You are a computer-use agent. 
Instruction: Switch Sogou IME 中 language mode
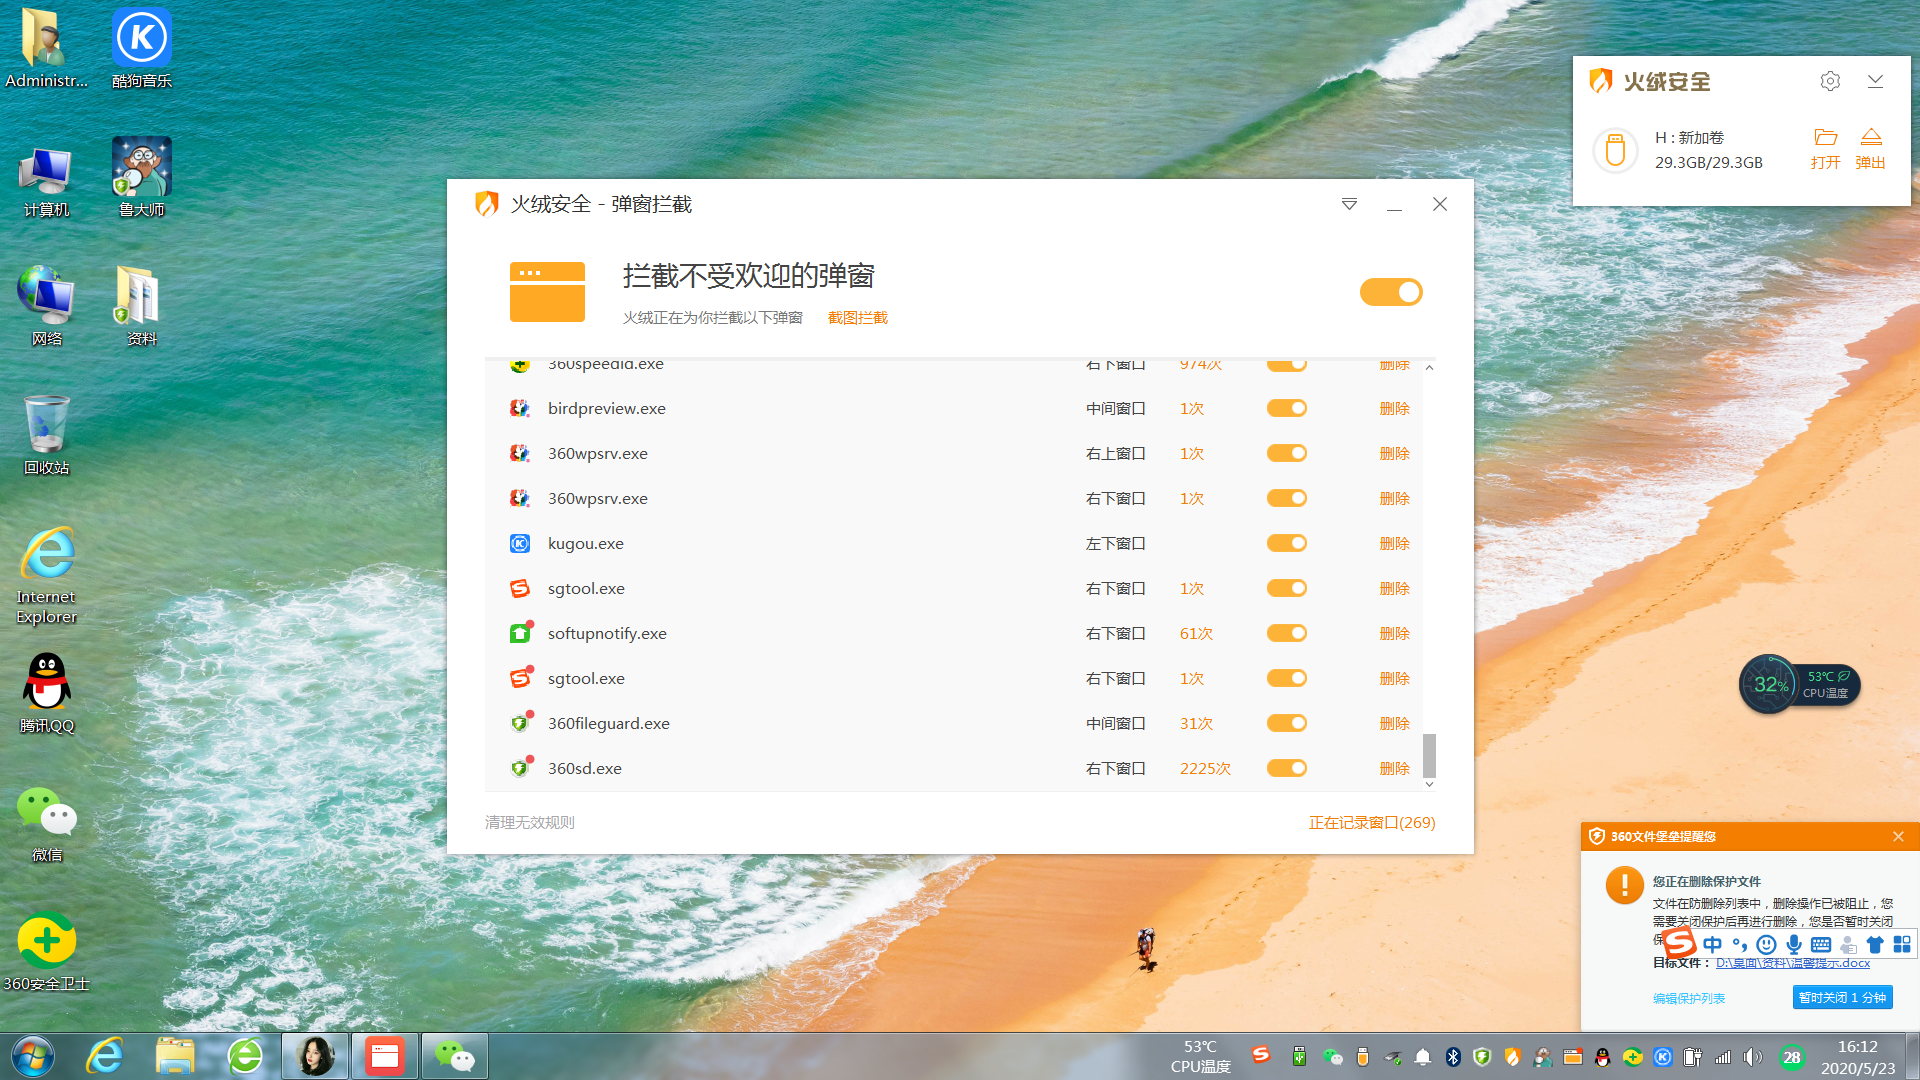click(x=1713, y=945)
